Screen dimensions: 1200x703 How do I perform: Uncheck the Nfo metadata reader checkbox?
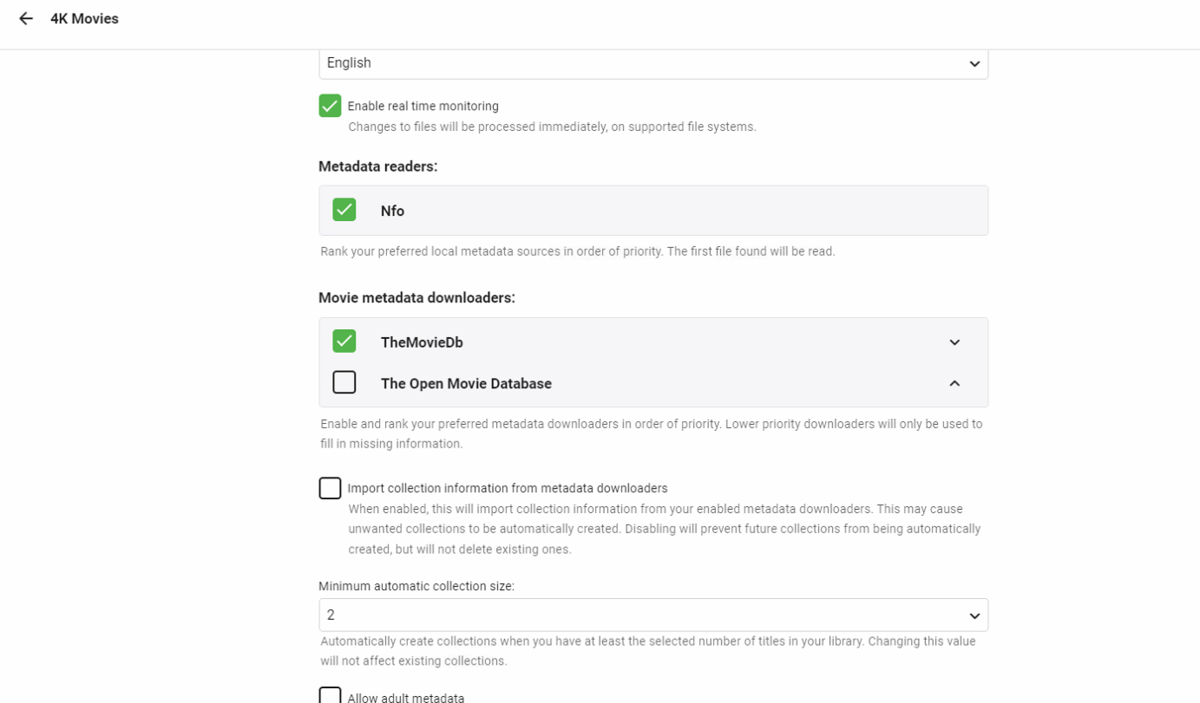pos(344,210)
